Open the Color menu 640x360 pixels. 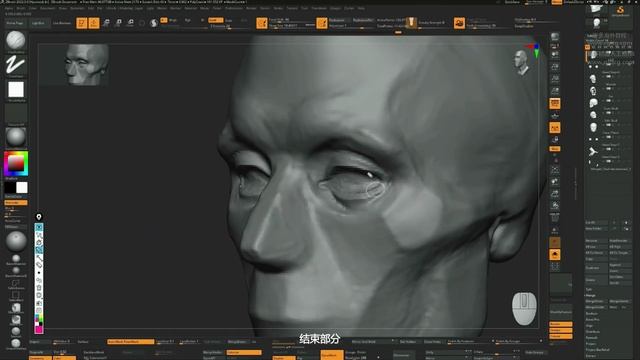click(33, 8)
